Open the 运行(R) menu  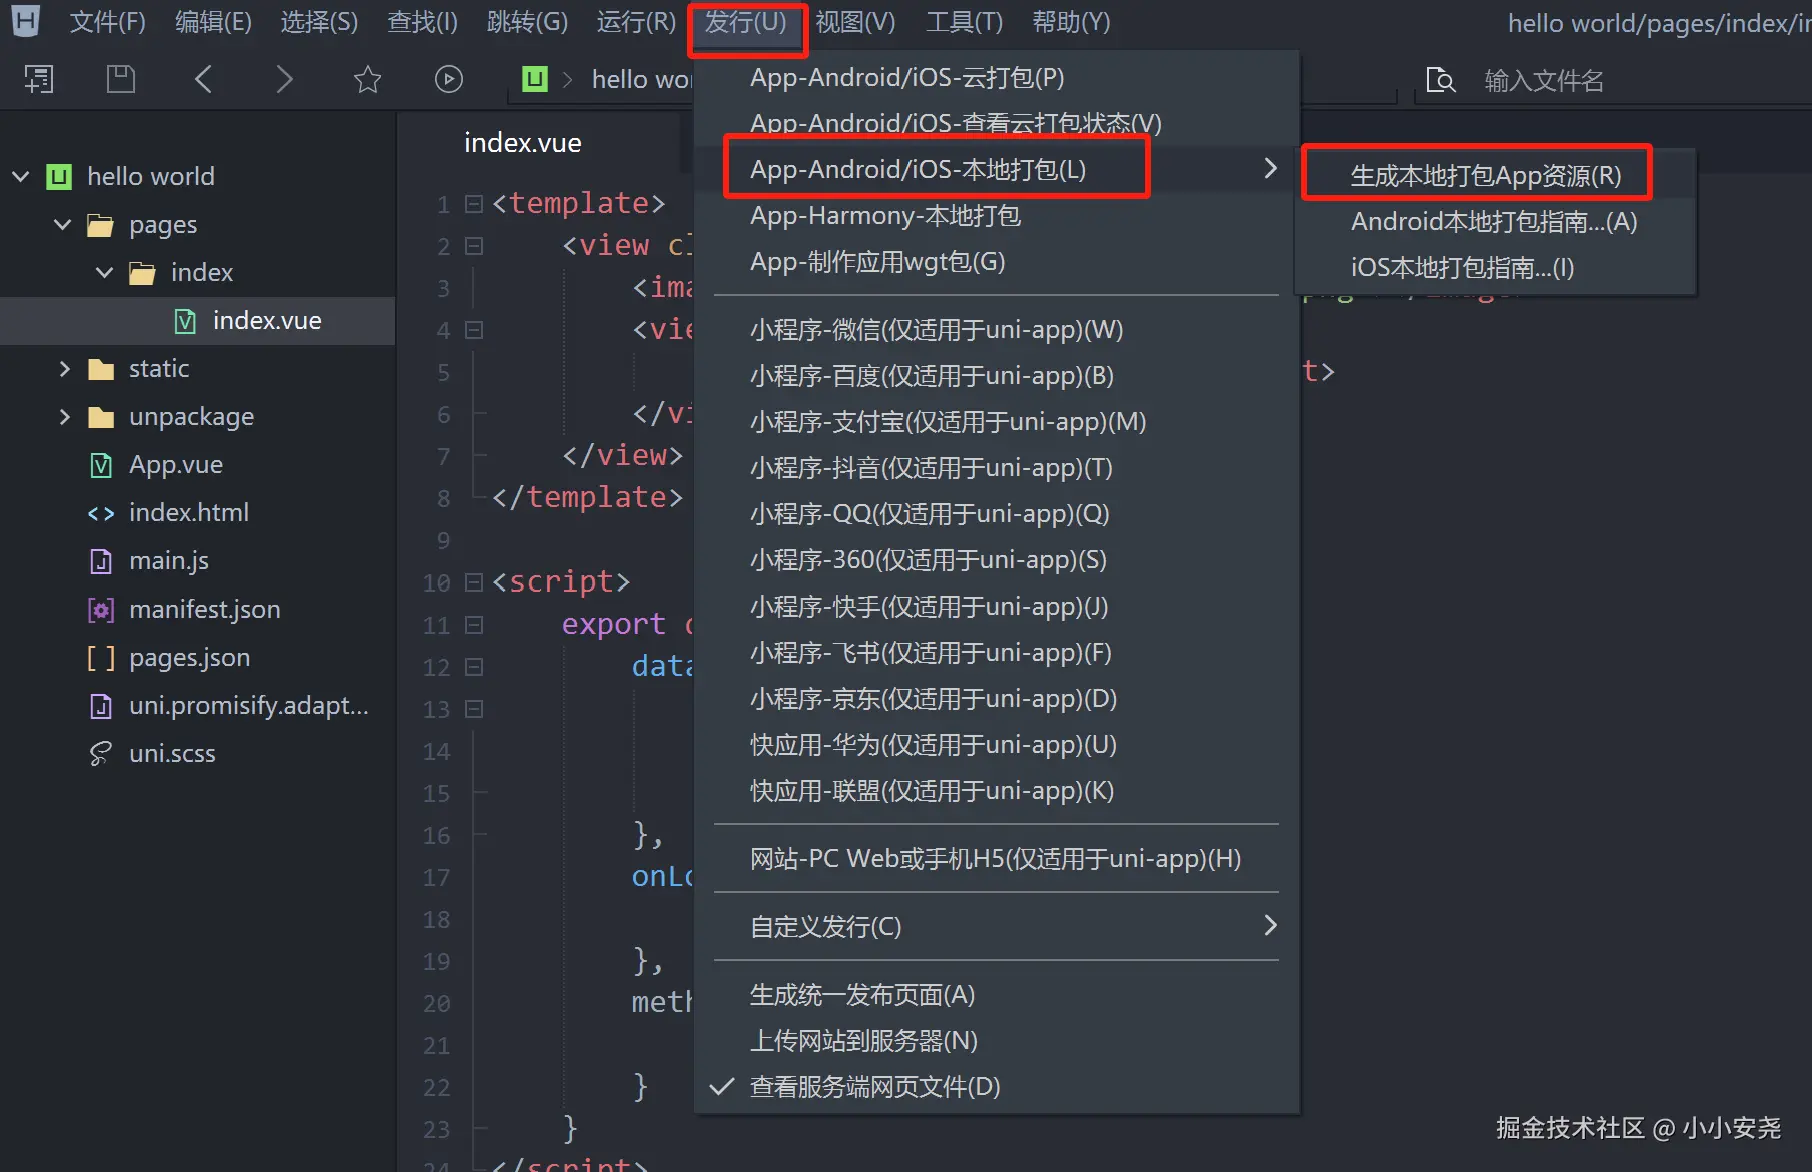click(x=636, y=22)
